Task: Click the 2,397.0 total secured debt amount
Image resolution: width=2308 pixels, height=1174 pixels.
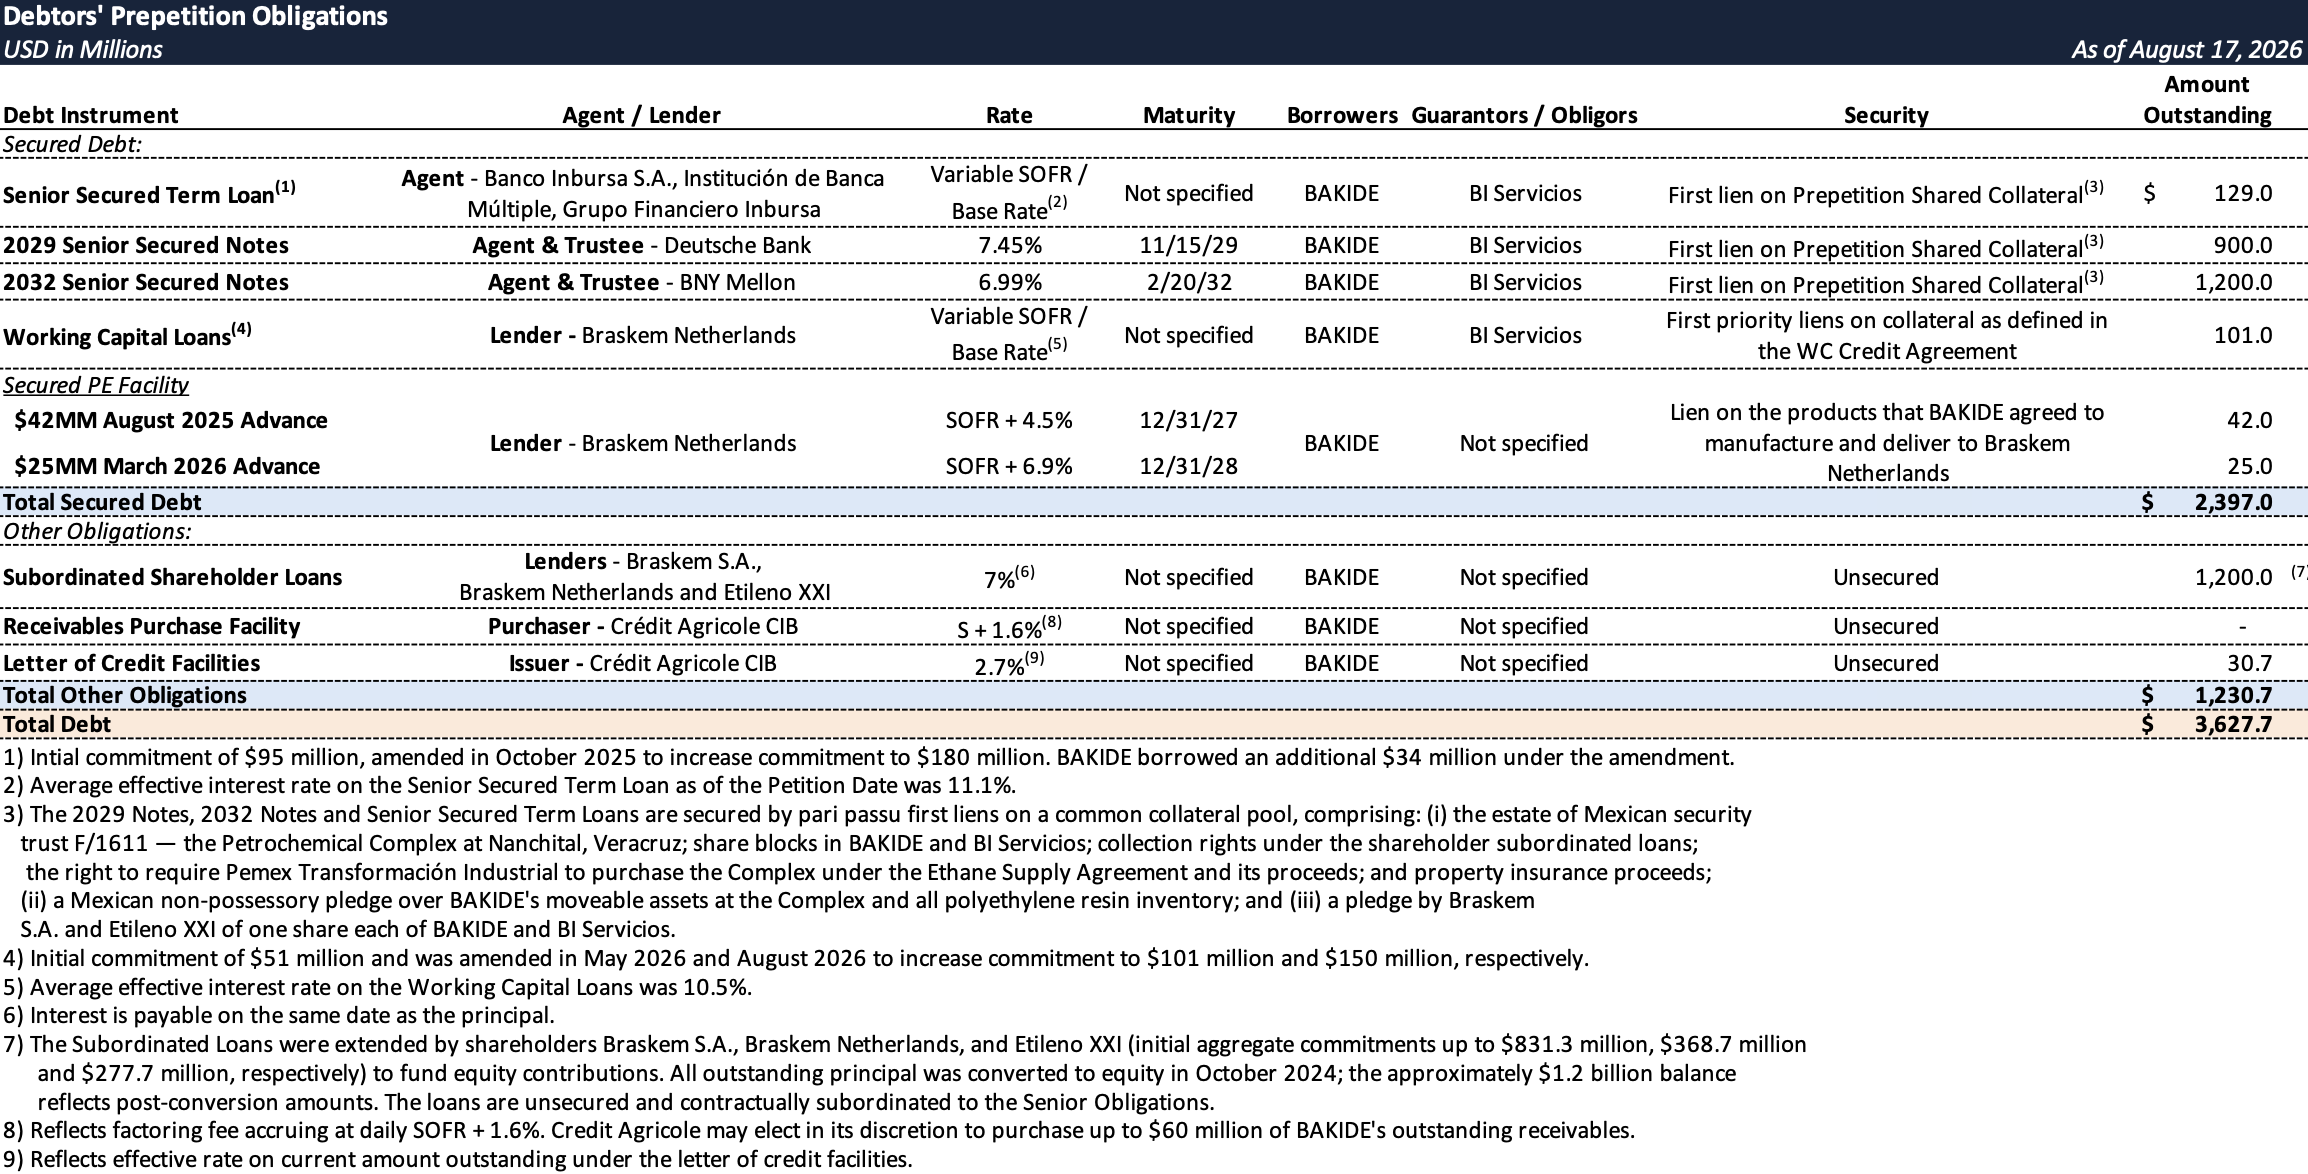Action: (x=2234, y=502)
